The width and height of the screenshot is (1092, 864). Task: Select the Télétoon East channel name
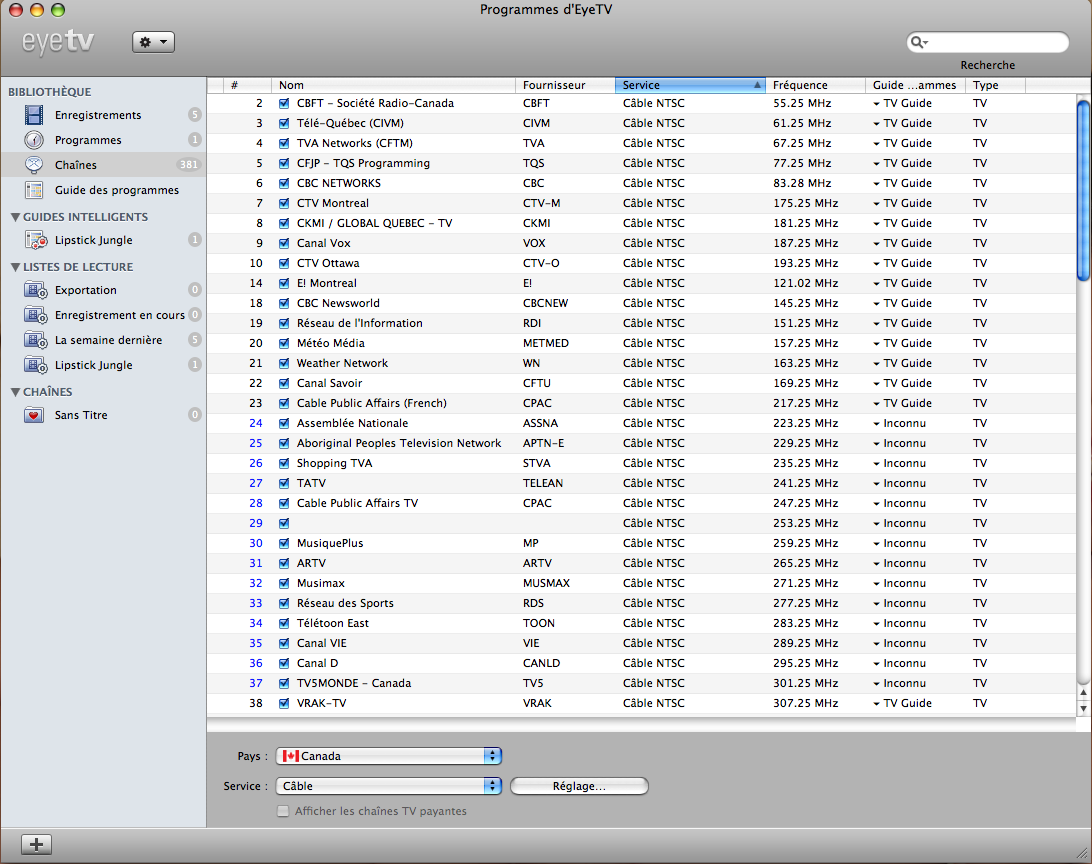pos(333,624)
